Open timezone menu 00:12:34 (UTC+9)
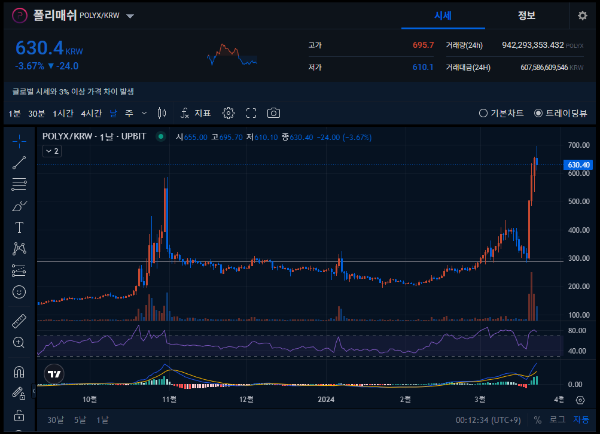This screenshot has height=434, width=600. [488, 420]
